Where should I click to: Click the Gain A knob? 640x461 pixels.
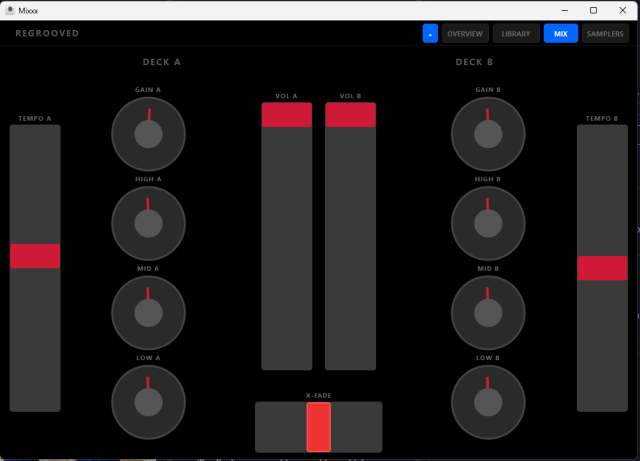pos(148,133)
